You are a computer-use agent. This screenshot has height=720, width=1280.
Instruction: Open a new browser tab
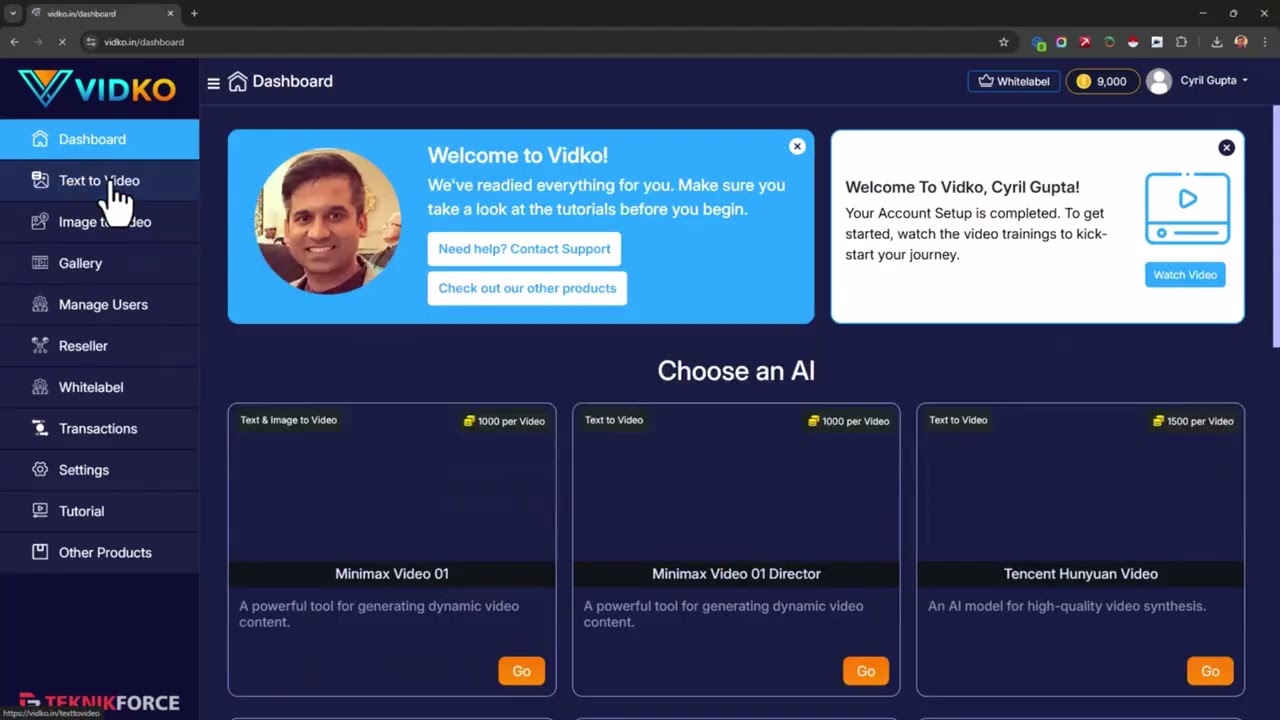coord(194,13)
